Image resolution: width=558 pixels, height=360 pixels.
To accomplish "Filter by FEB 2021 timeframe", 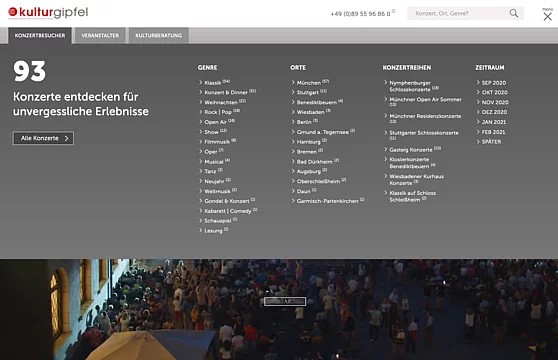I will click(491, 132).
